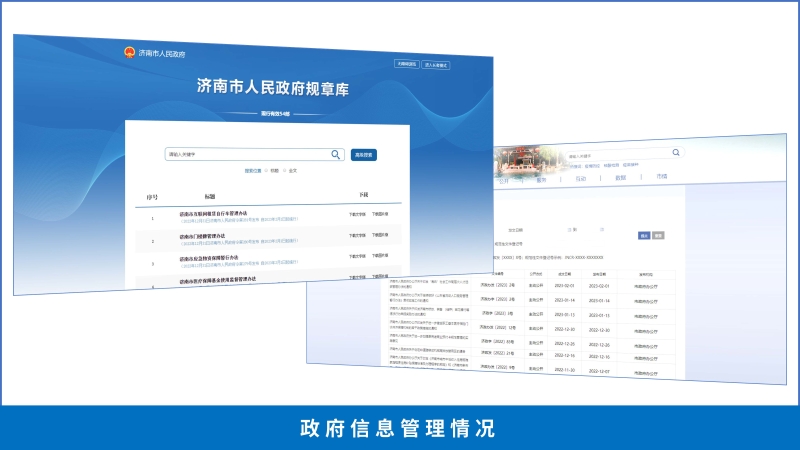
Task: Click the gray reset button beside date filter
Action: (x=657, y=235)
